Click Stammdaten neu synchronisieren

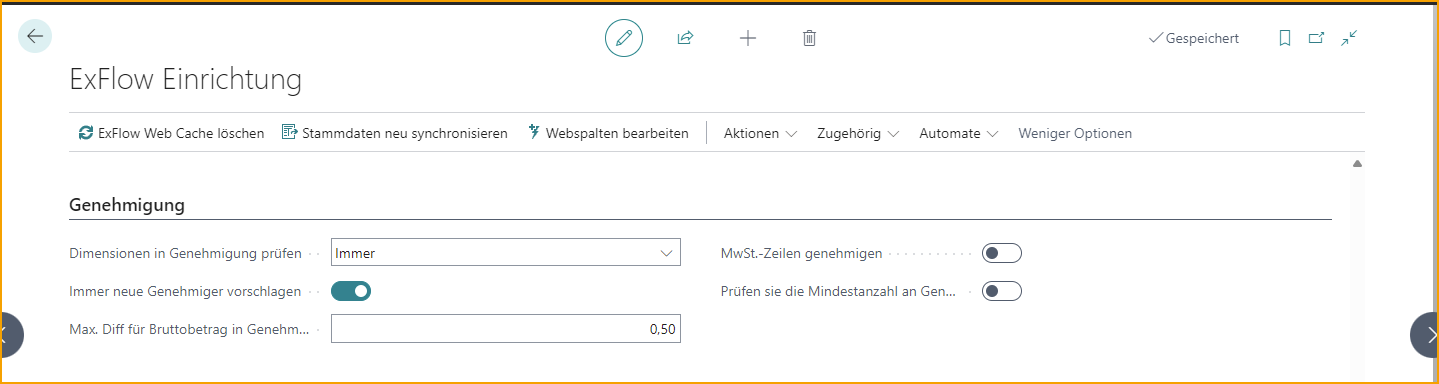tap(395, 133)
